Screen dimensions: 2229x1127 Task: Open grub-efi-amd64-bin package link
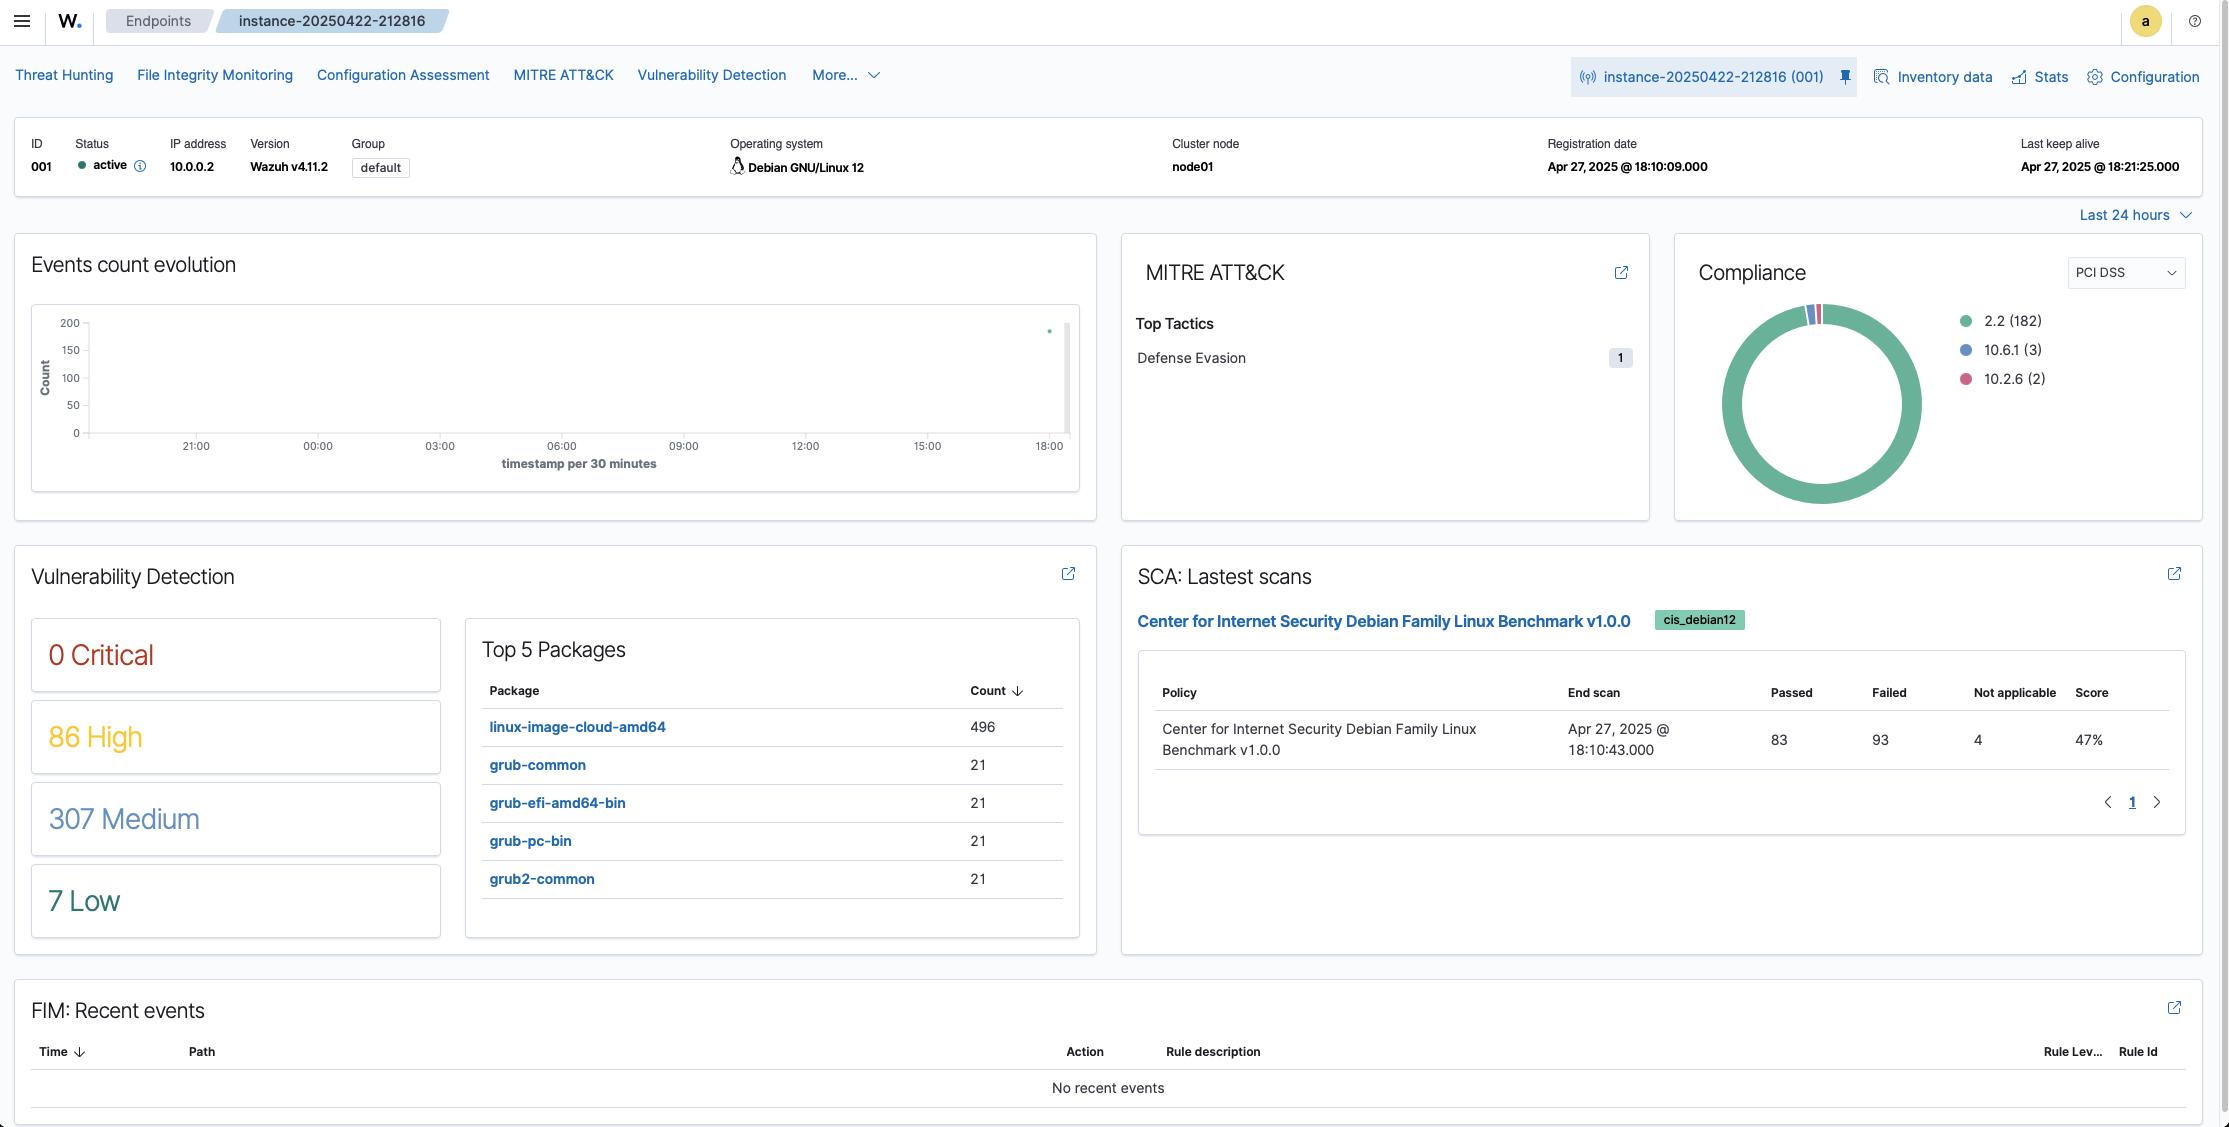tap(557, 803)
